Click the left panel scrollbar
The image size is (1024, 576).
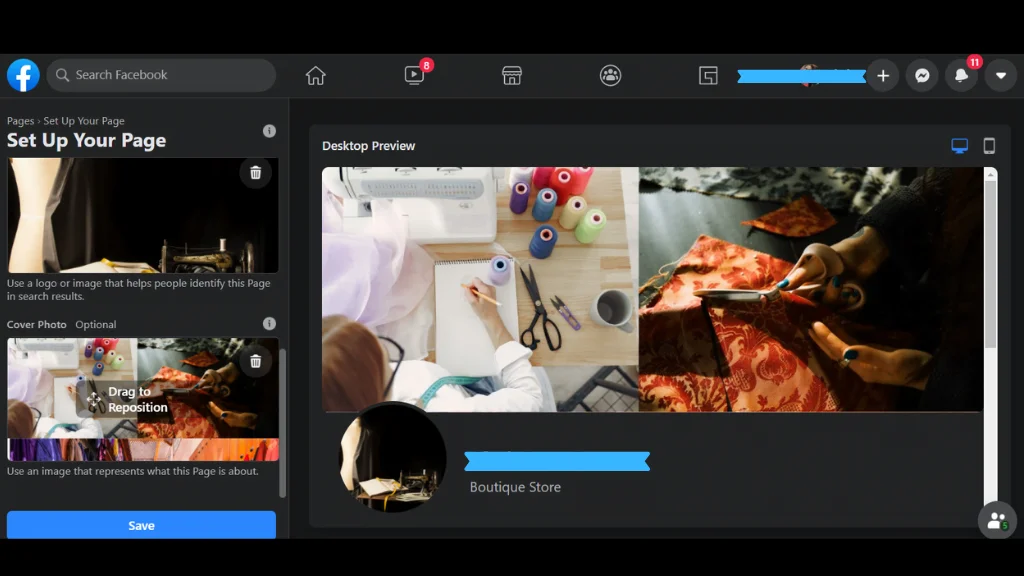pyautogui.click(x=282, y=423)
